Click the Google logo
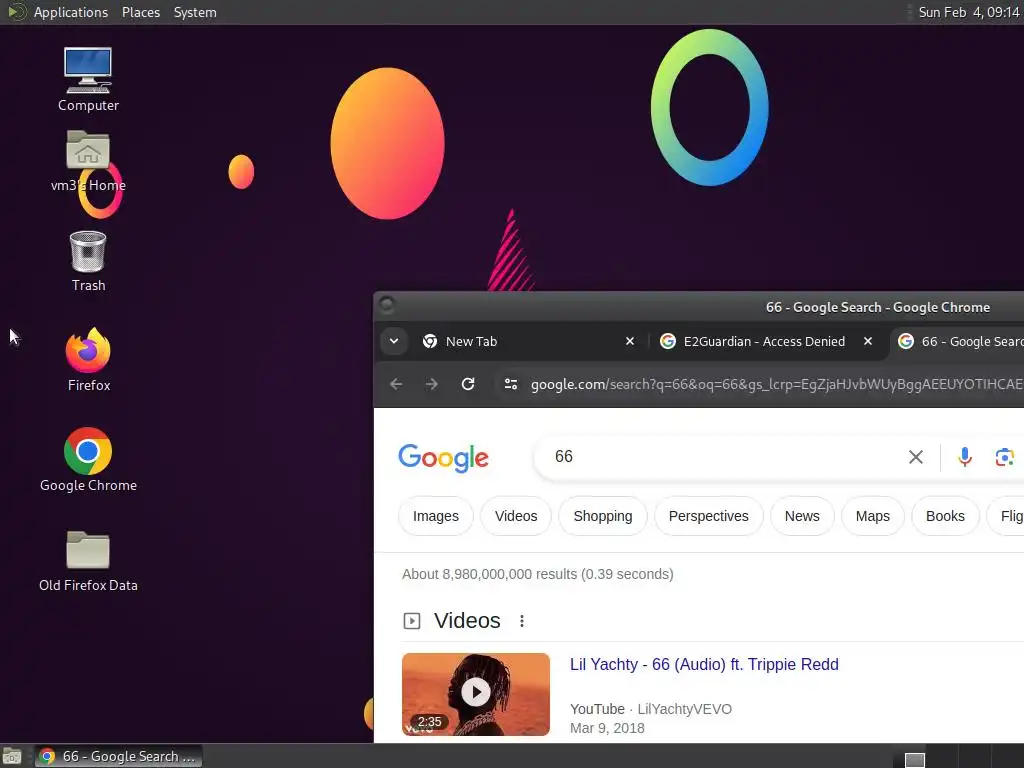This screenshot has height=768, width=1024. pos(443,458)
